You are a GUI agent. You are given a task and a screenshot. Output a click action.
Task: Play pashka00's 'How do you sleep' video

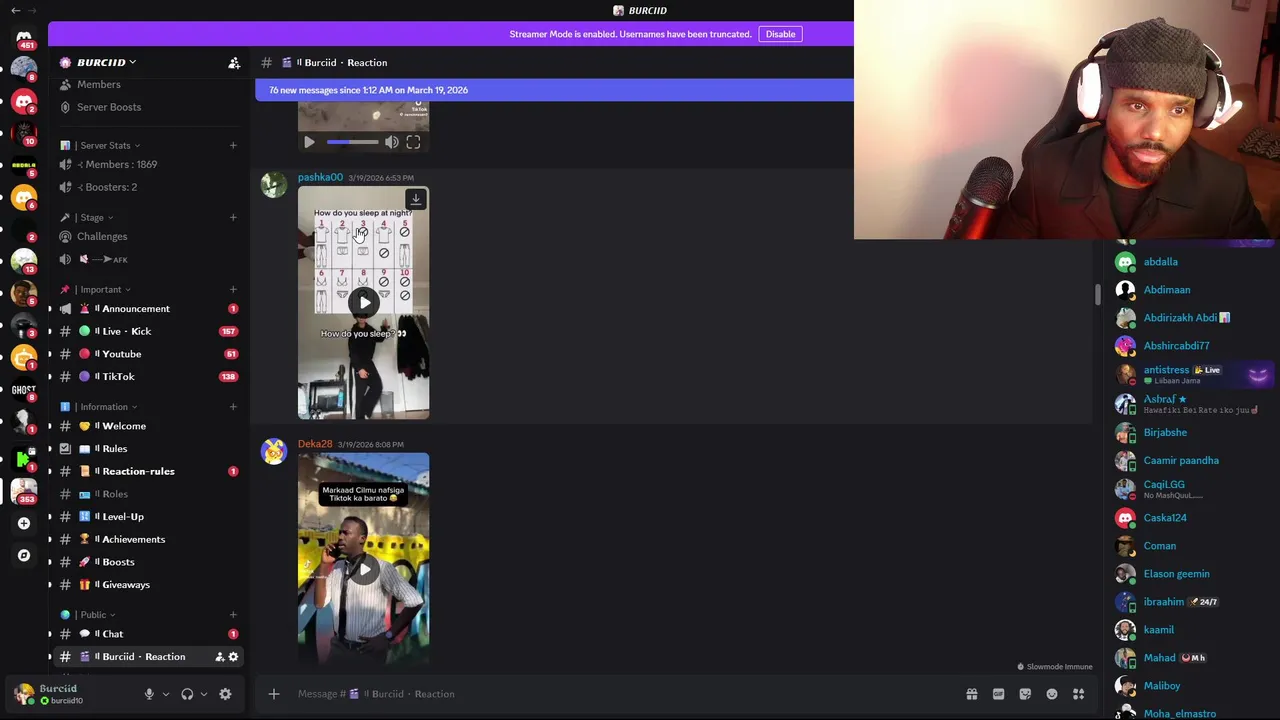pyautogui.click(x=364, y=302)
